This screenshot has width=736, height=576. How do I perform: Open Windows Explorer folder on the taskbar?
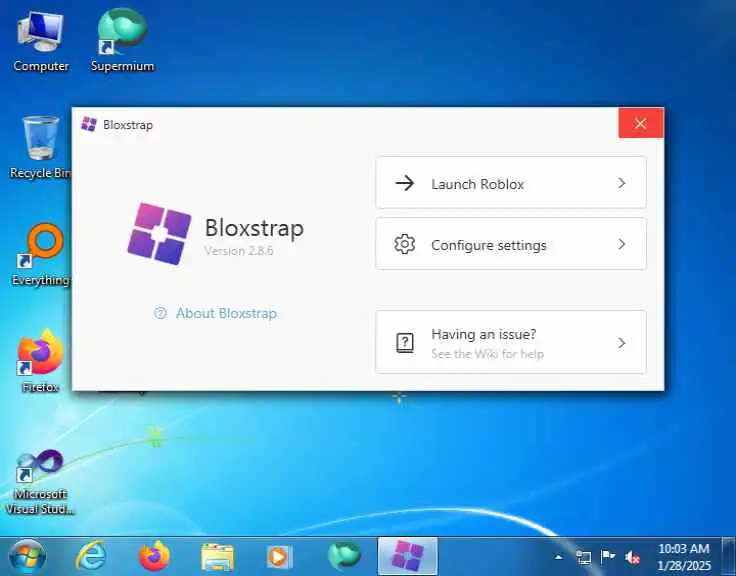click(217, 557)
